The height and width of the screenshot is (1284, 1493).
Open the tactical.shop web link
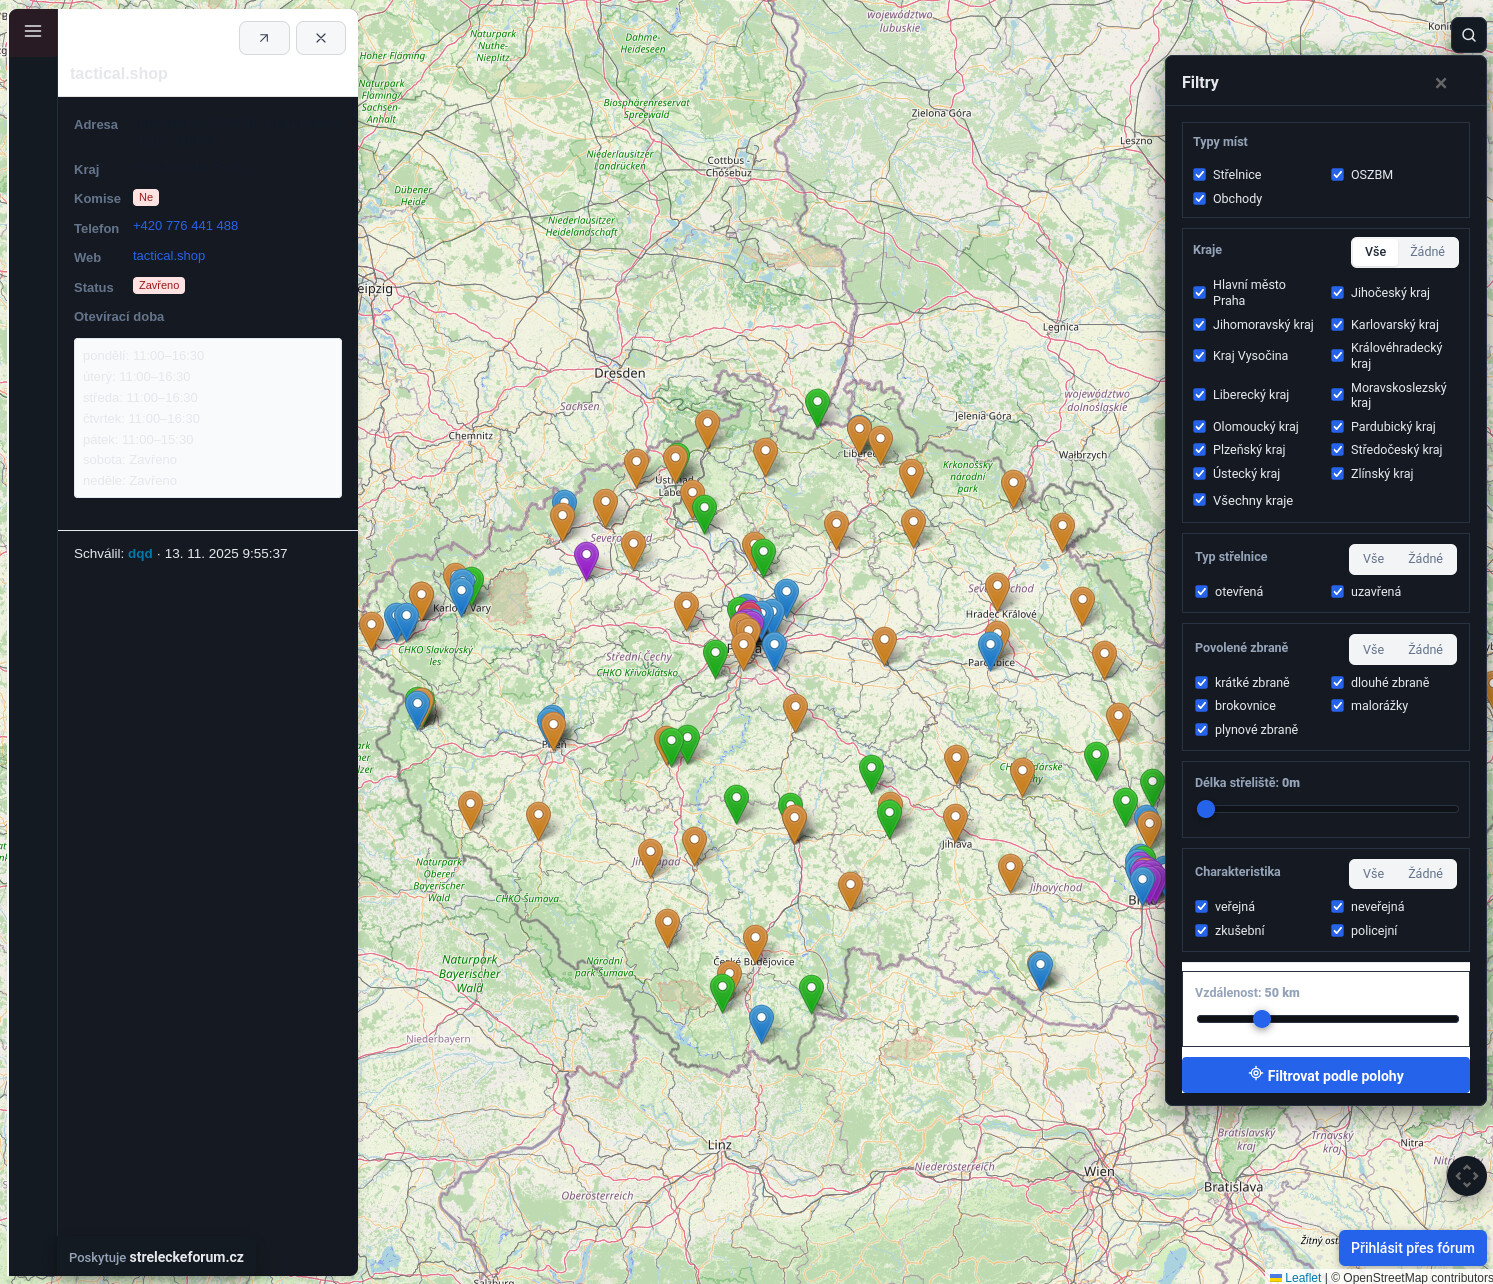[169, 256]
